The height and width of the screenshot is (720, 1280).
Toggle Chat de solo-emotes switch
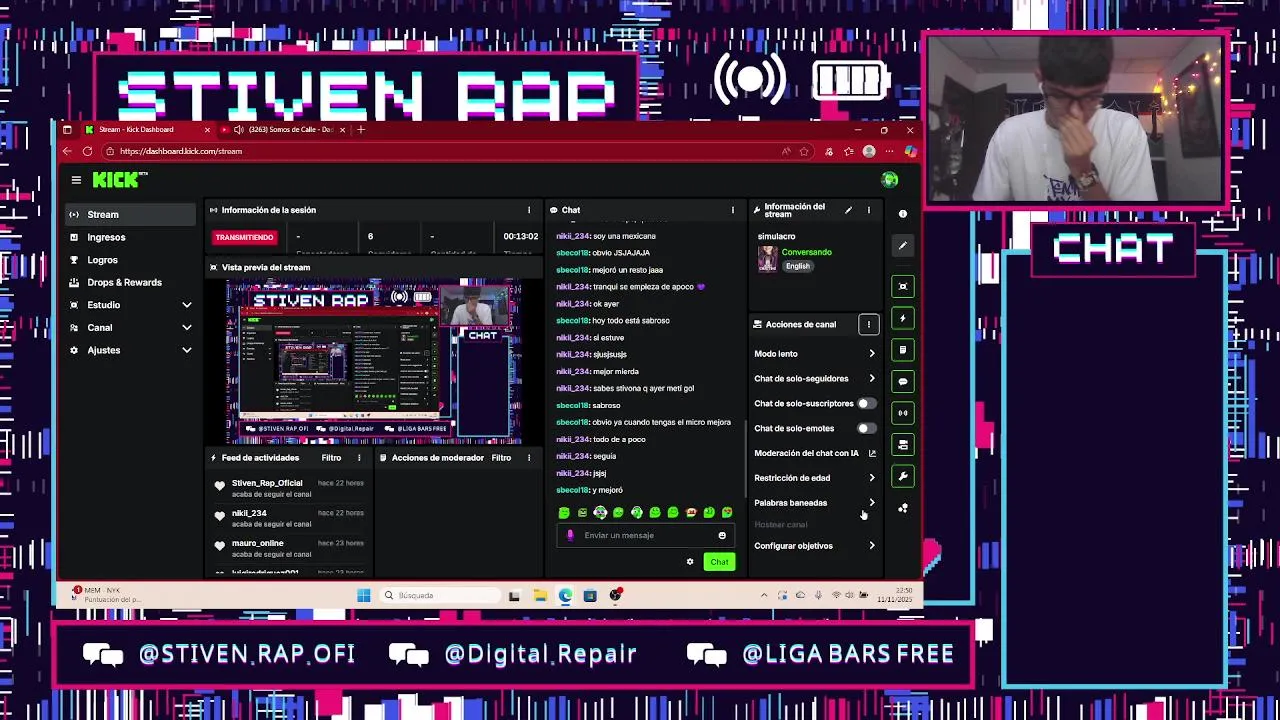click(866, 428)
